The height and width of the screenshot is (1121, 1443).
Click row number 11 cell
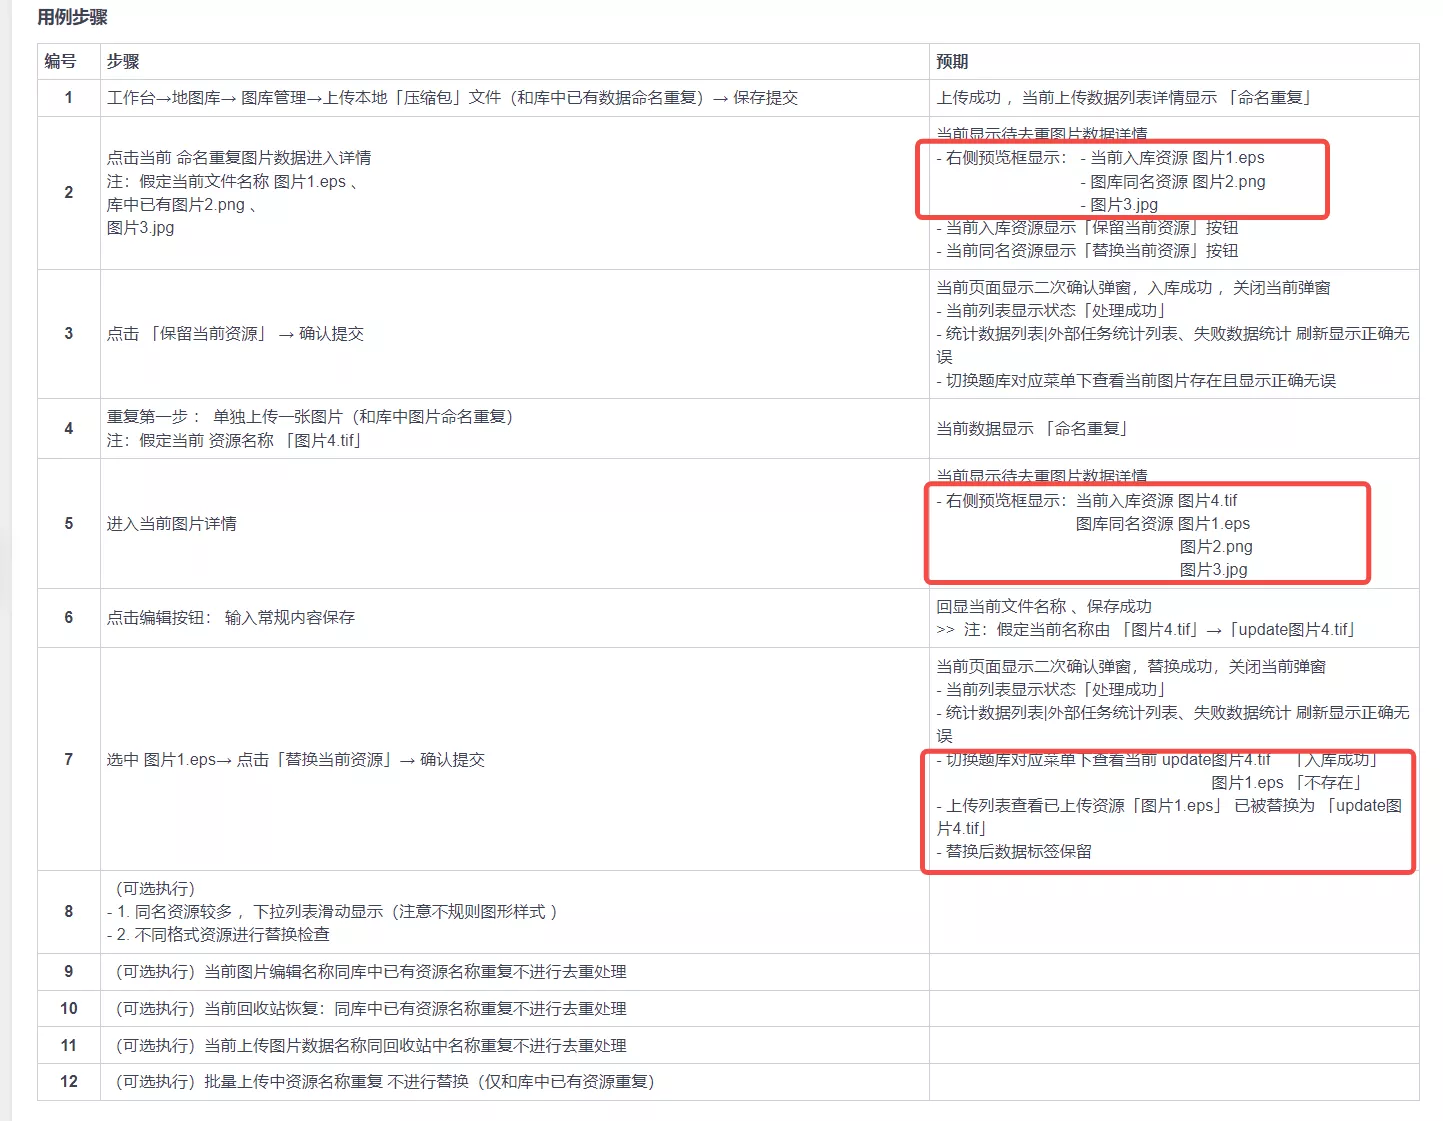68,1045
